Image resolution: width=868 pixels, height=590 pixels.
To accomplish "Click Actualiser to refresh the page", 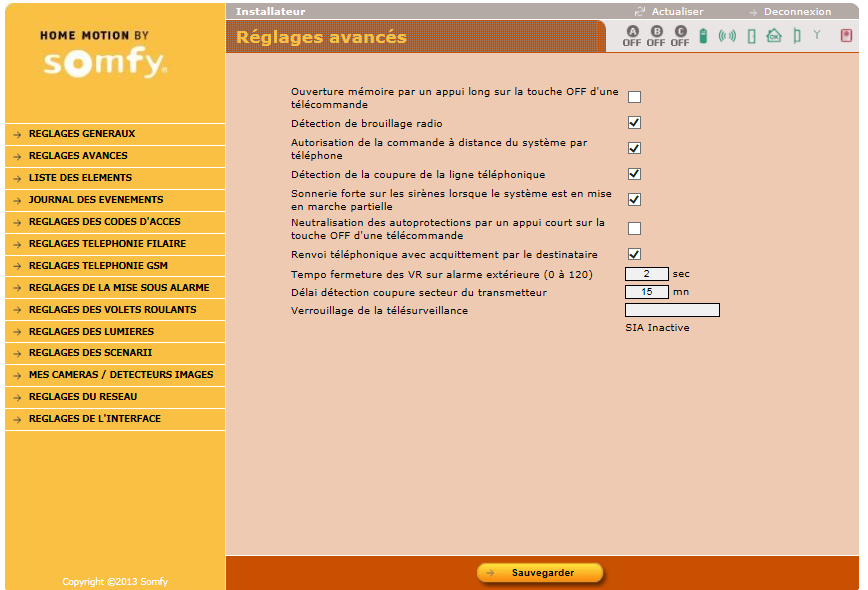I will tap(677, 12).
